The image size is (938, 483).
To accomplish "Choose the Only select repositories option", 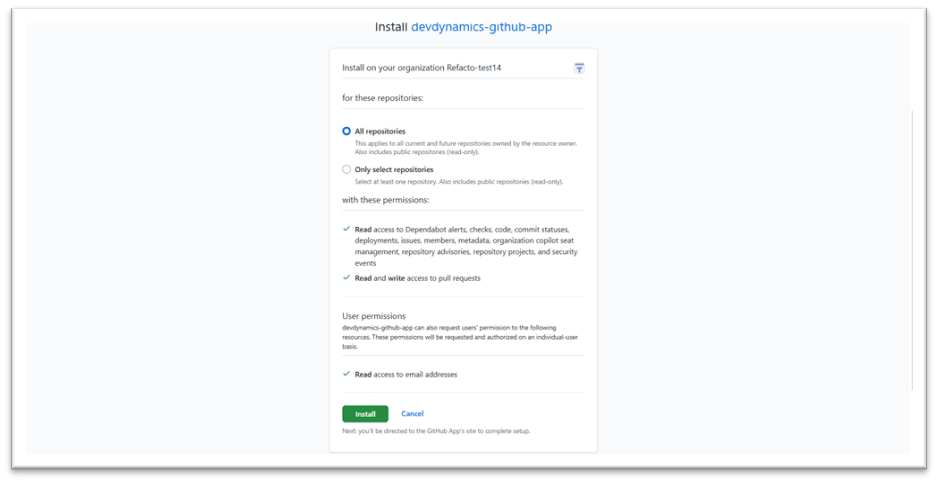I will click(346, 169).
